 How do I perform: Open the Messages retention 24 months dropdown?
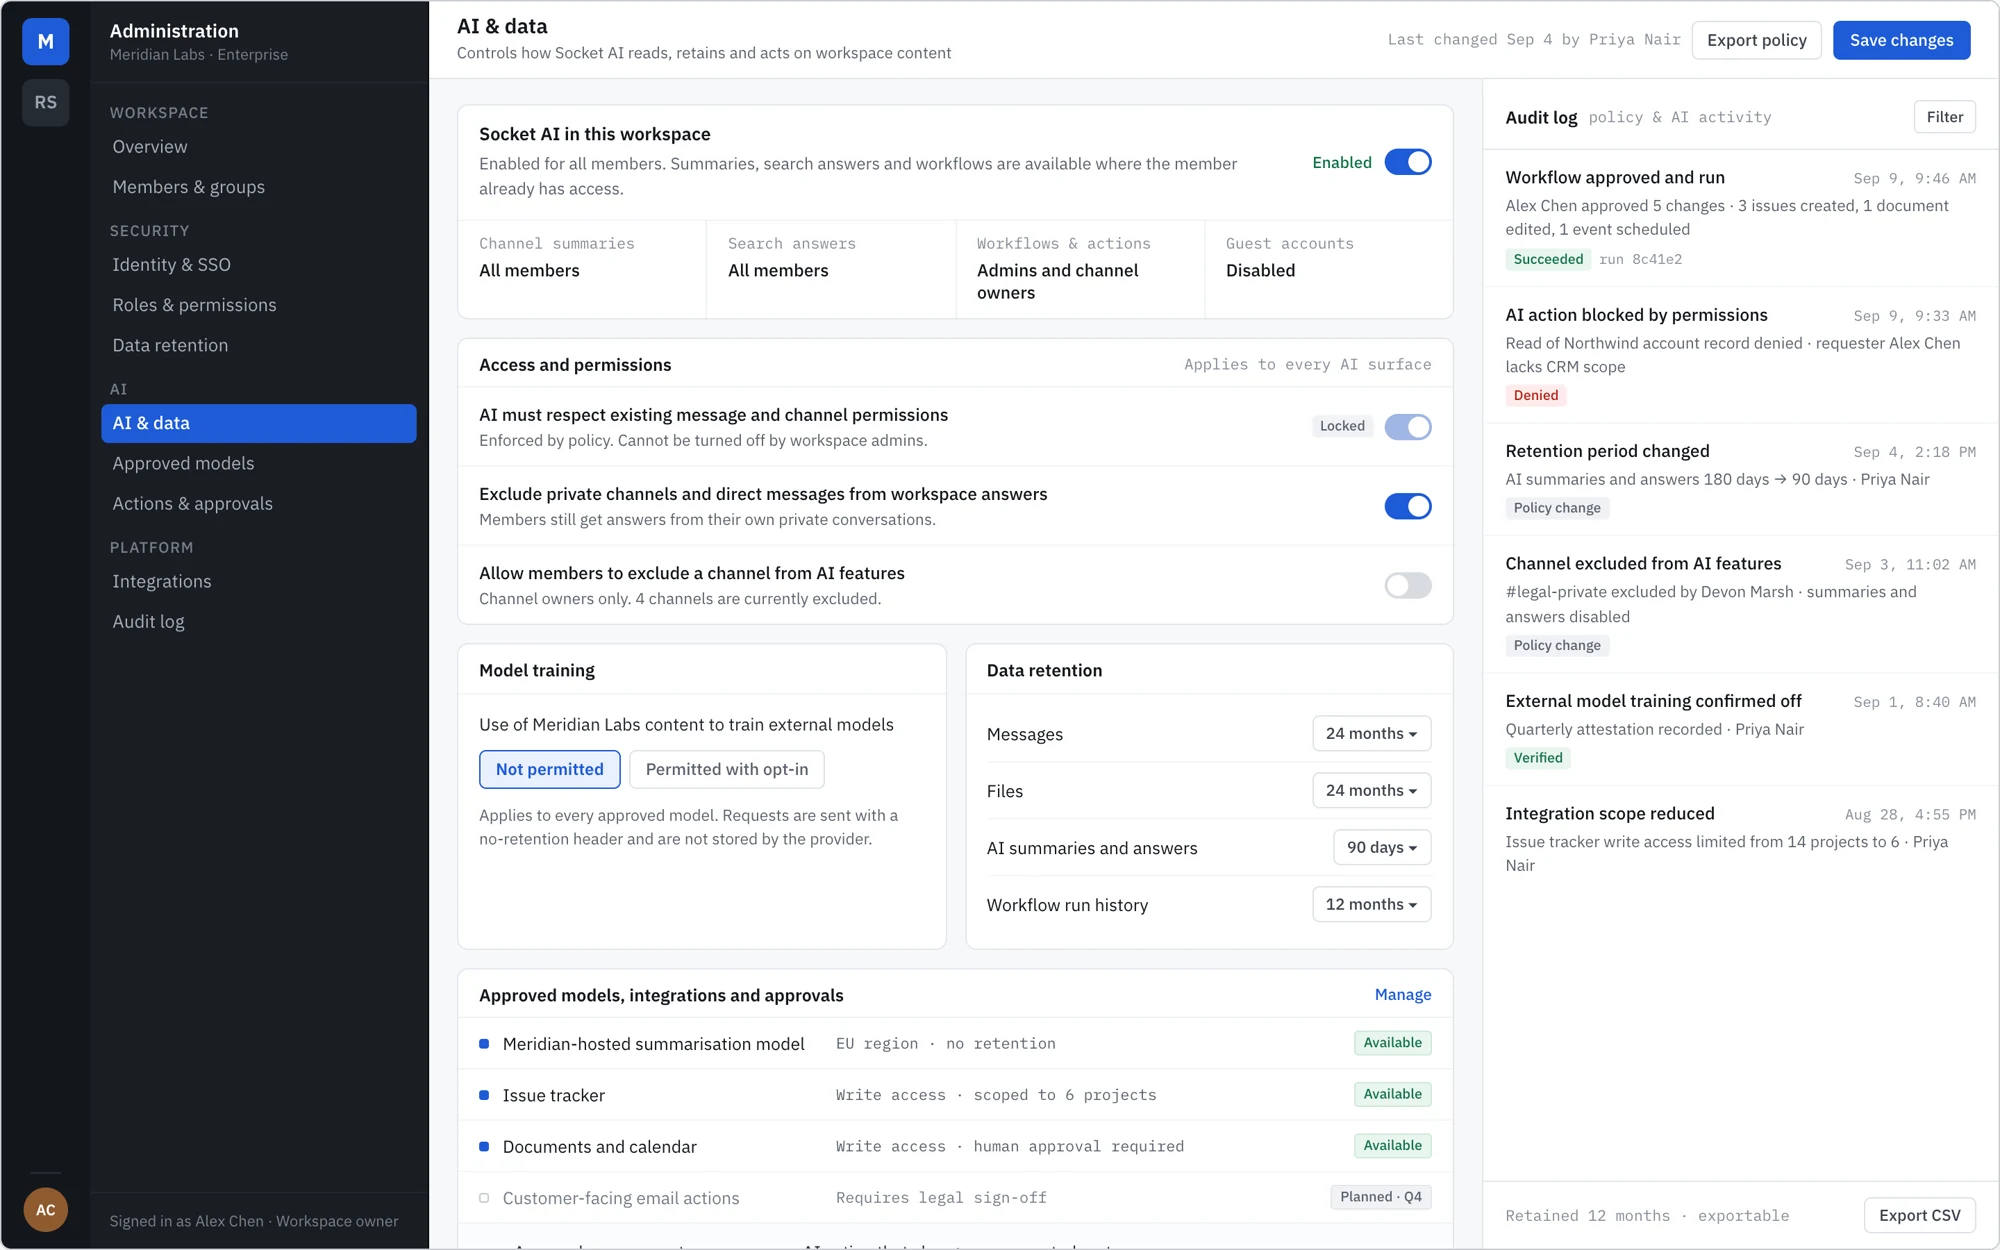pos(1371,733)
